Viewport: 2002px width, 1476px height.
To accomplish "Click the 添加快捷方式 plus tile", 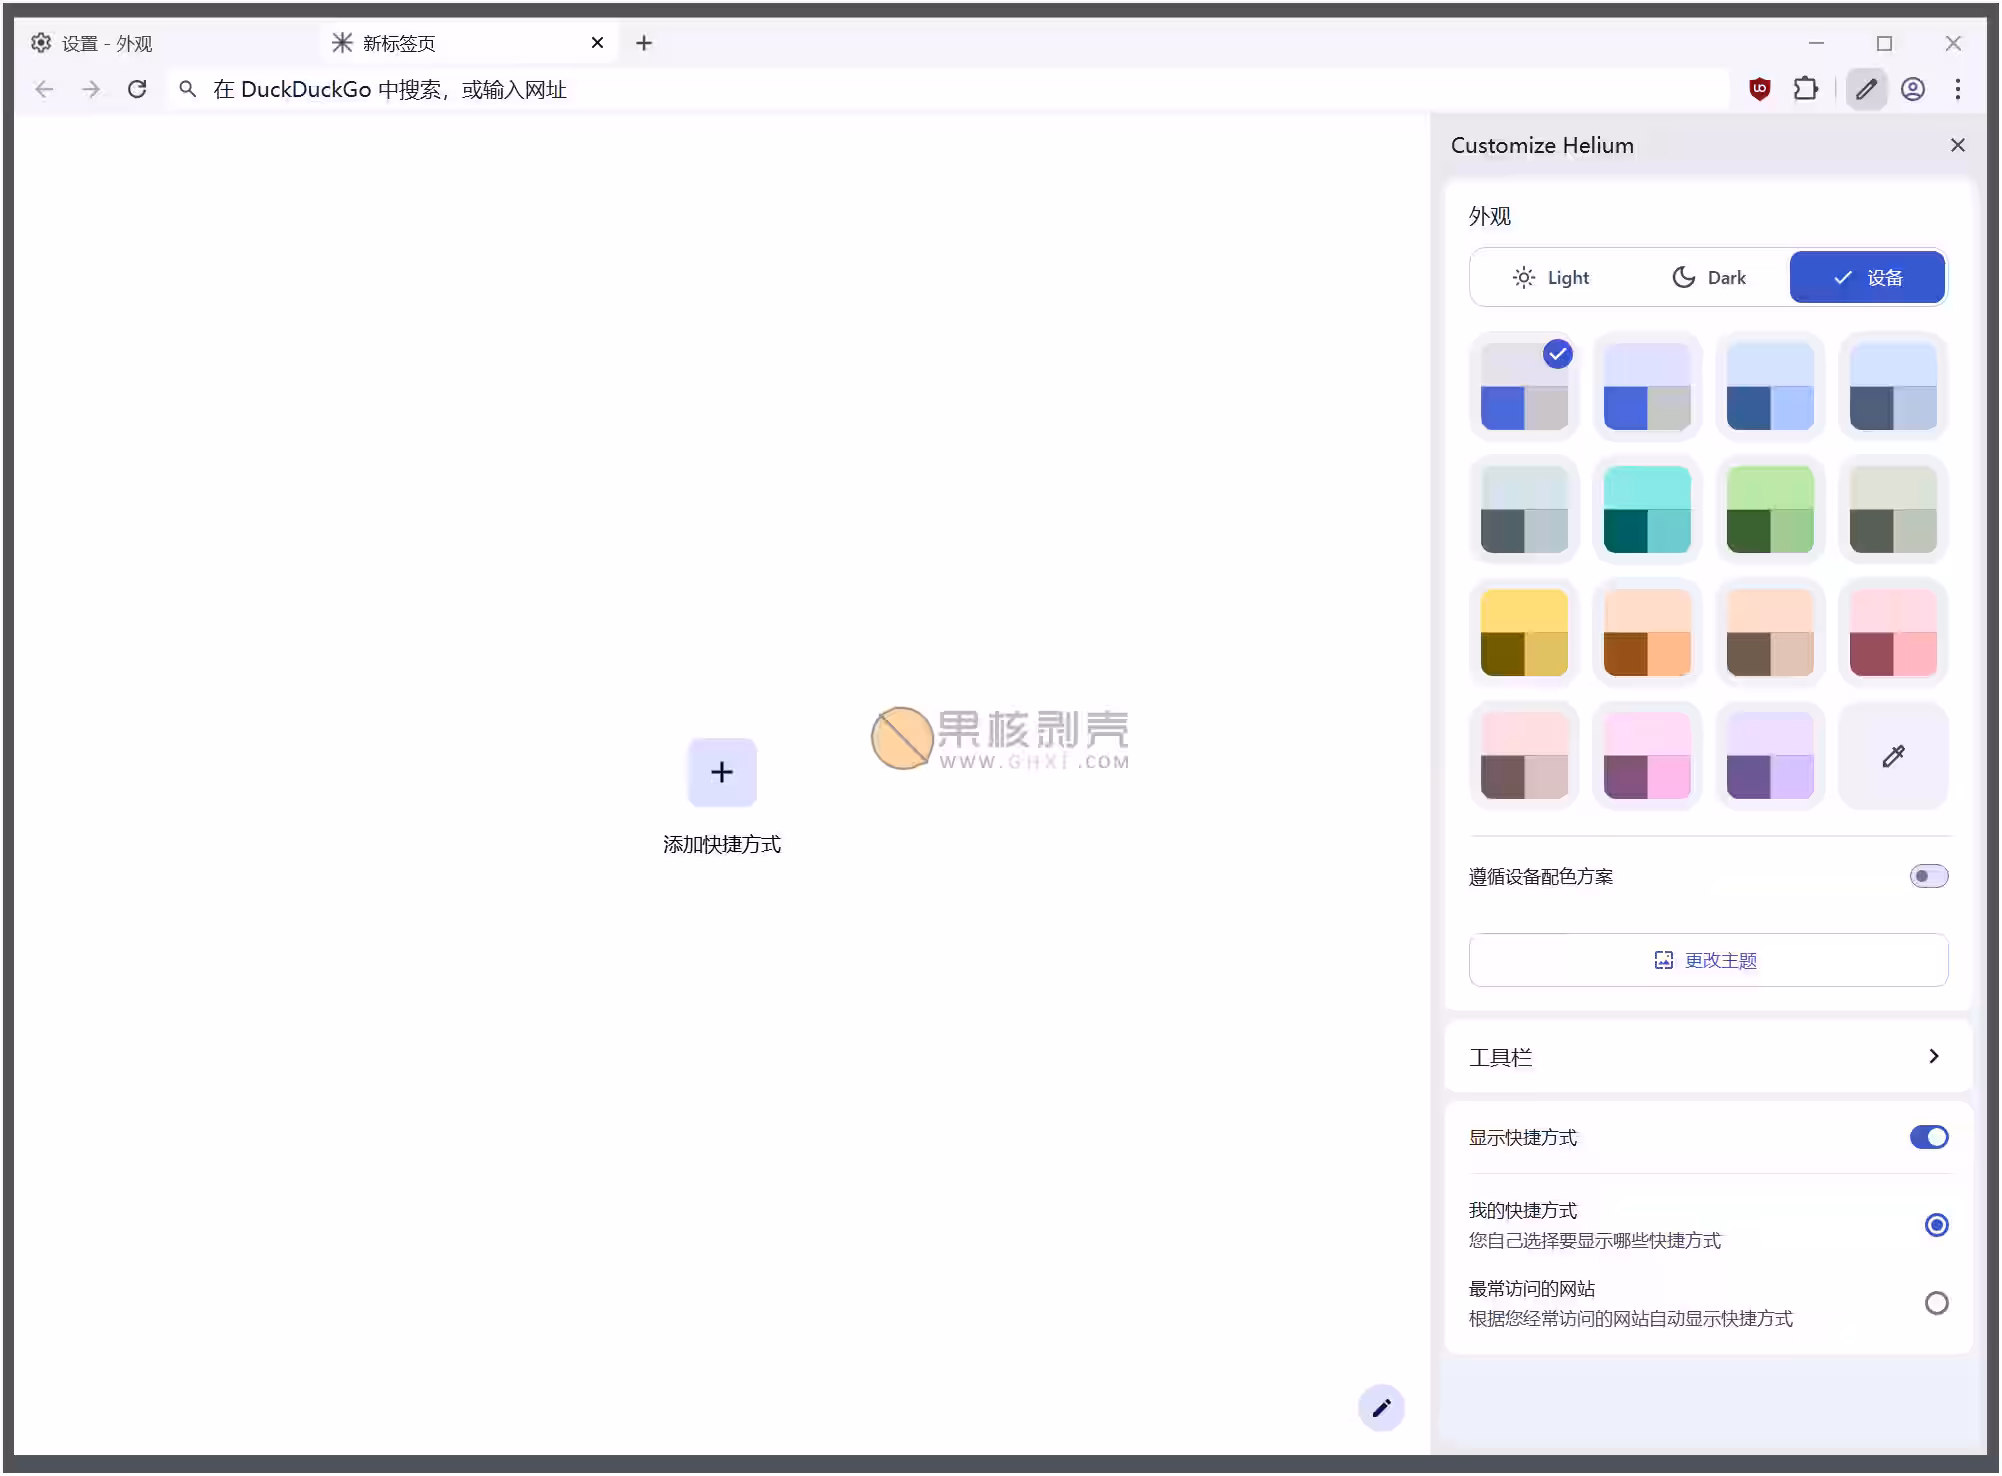I will pyautogui.click(x=721, y=772).
